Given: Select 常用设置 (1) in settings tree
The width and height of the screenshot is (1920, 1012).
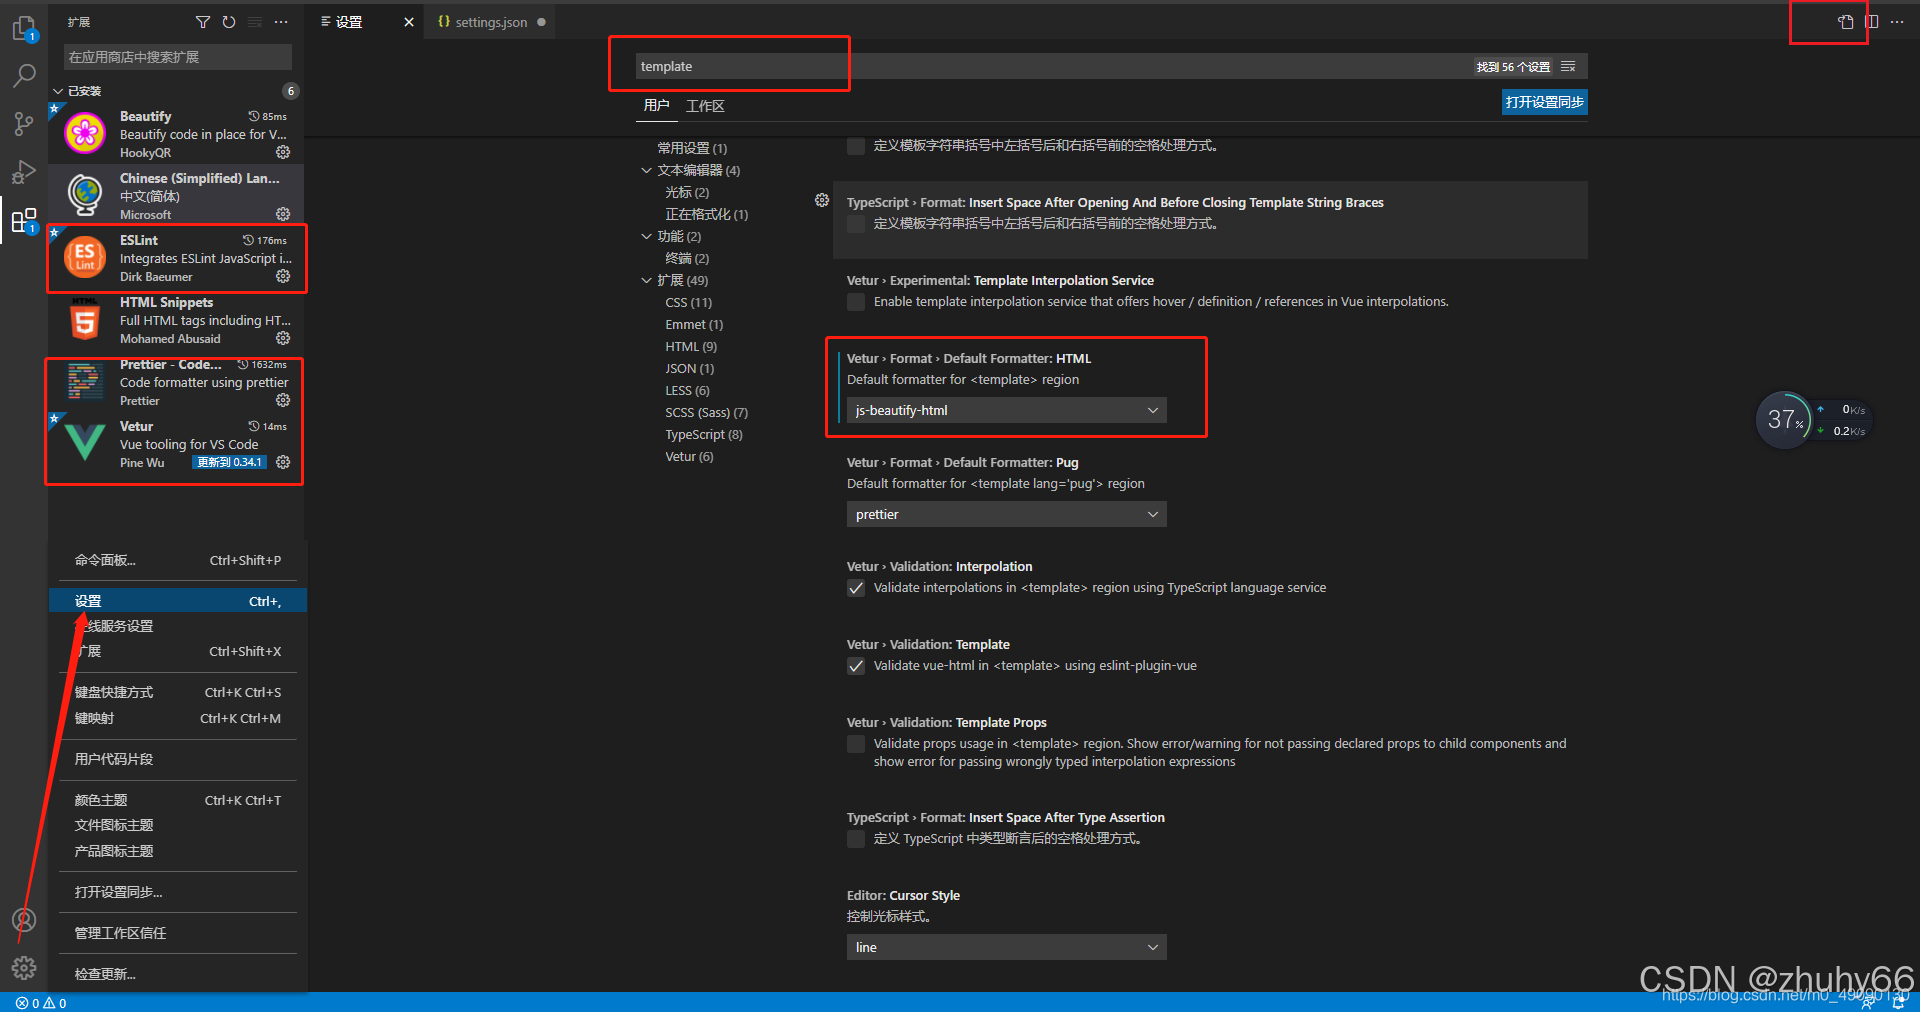Looking at the screenshot, I should pyautogui.click(x=692, y=148).
